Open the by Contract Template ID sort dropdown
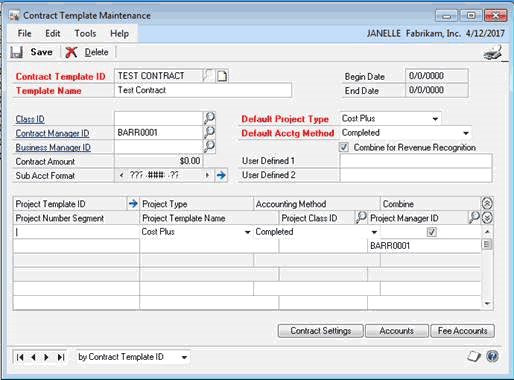The height and width of the screenshot is (380, 514). (184, 357)
